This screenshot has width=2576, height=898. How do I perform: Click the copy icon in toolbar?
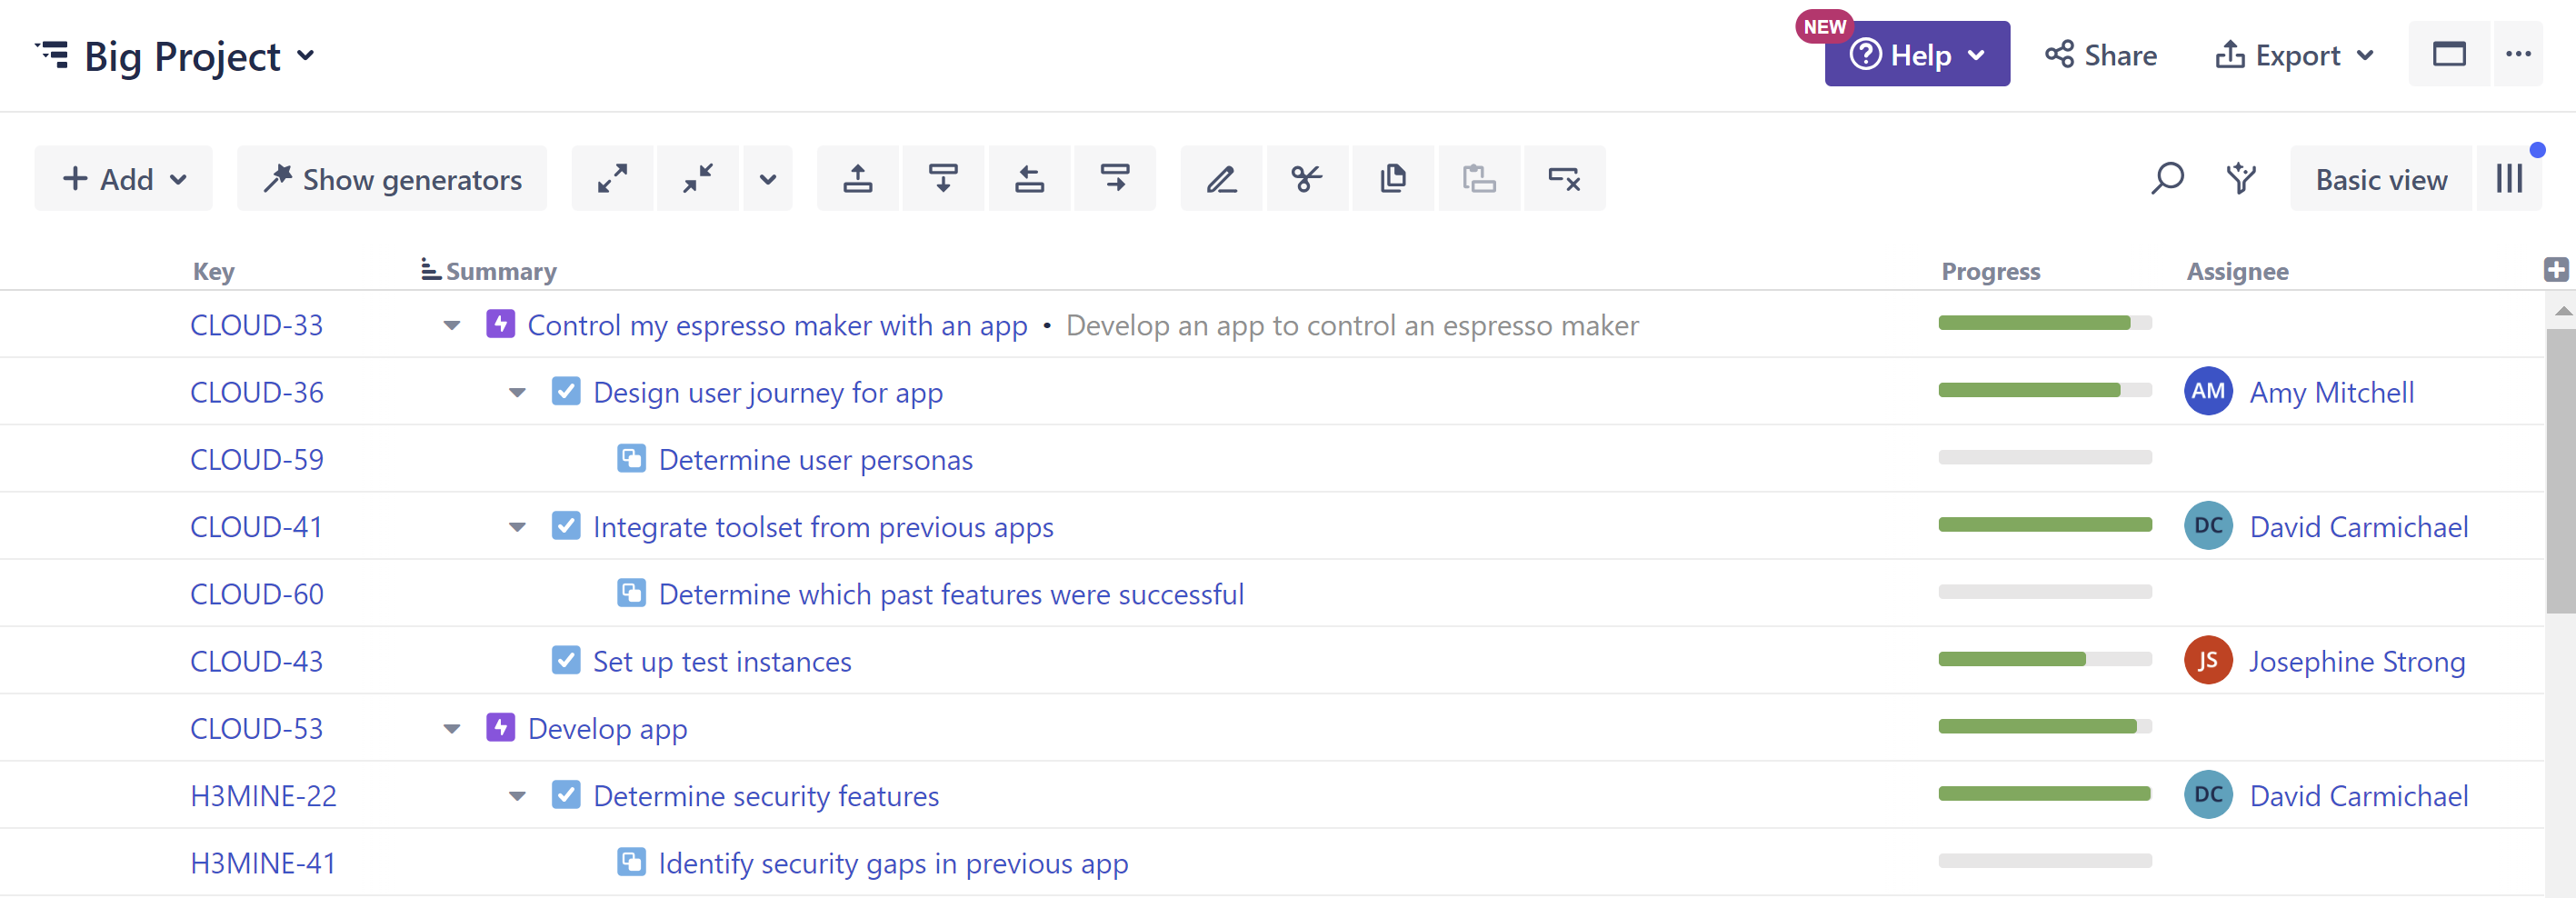(1392, 179)
